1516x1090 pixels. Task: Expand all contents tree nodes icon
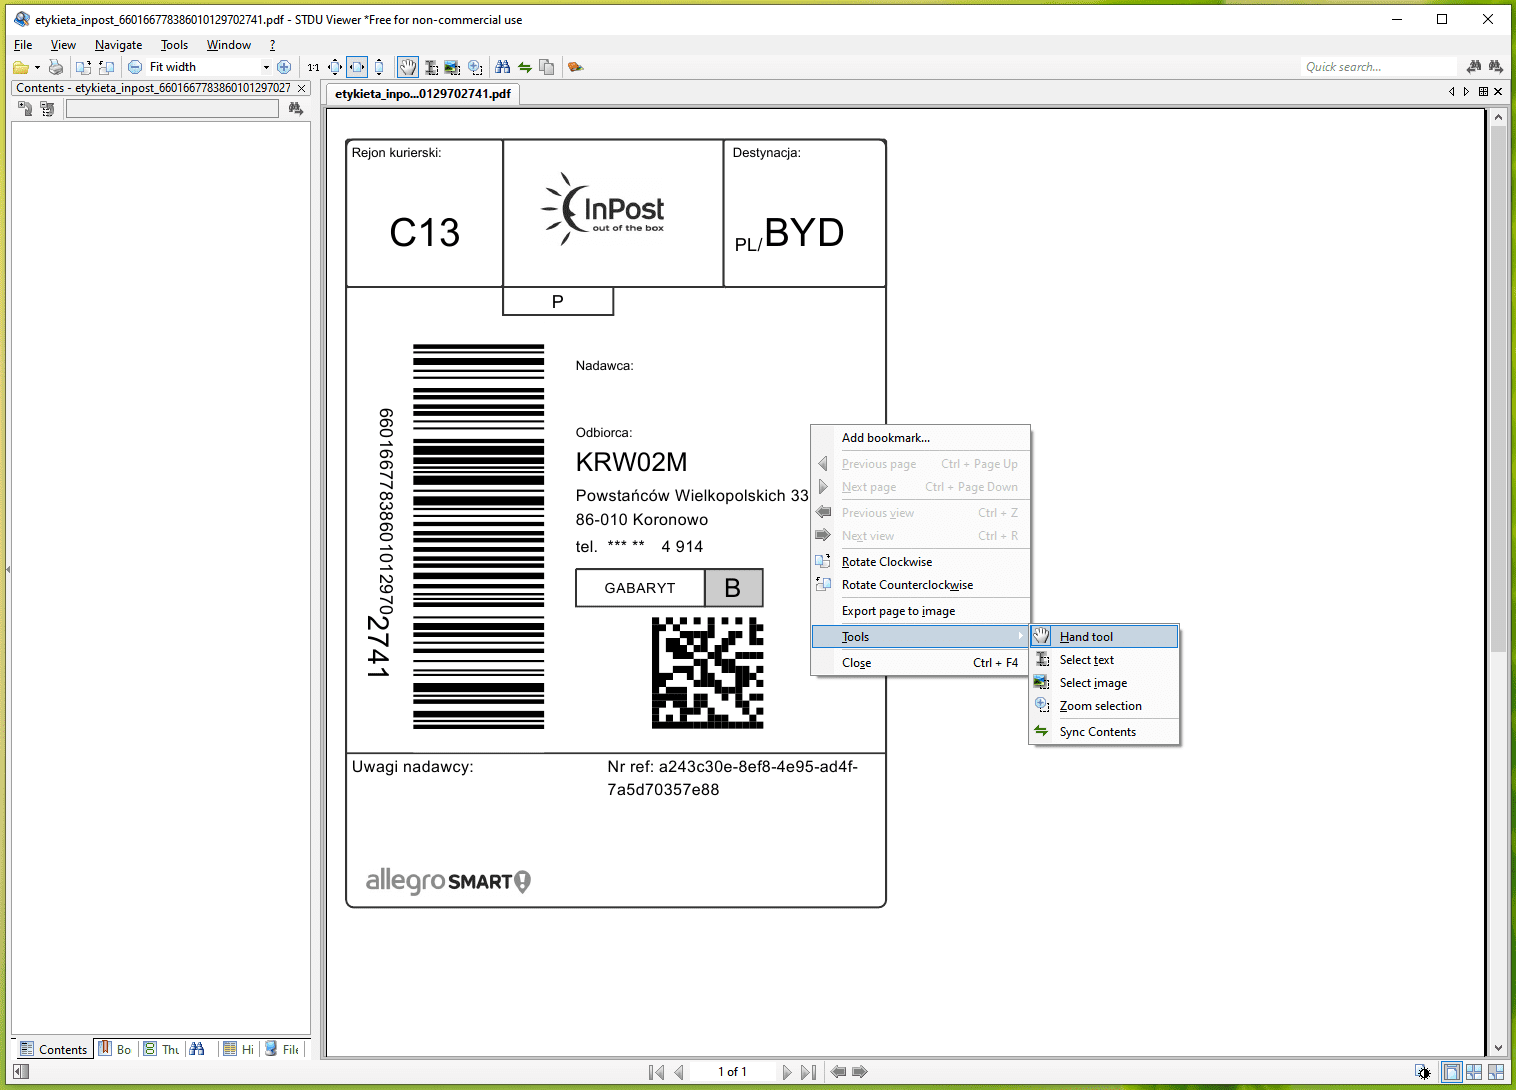point(26,108)
